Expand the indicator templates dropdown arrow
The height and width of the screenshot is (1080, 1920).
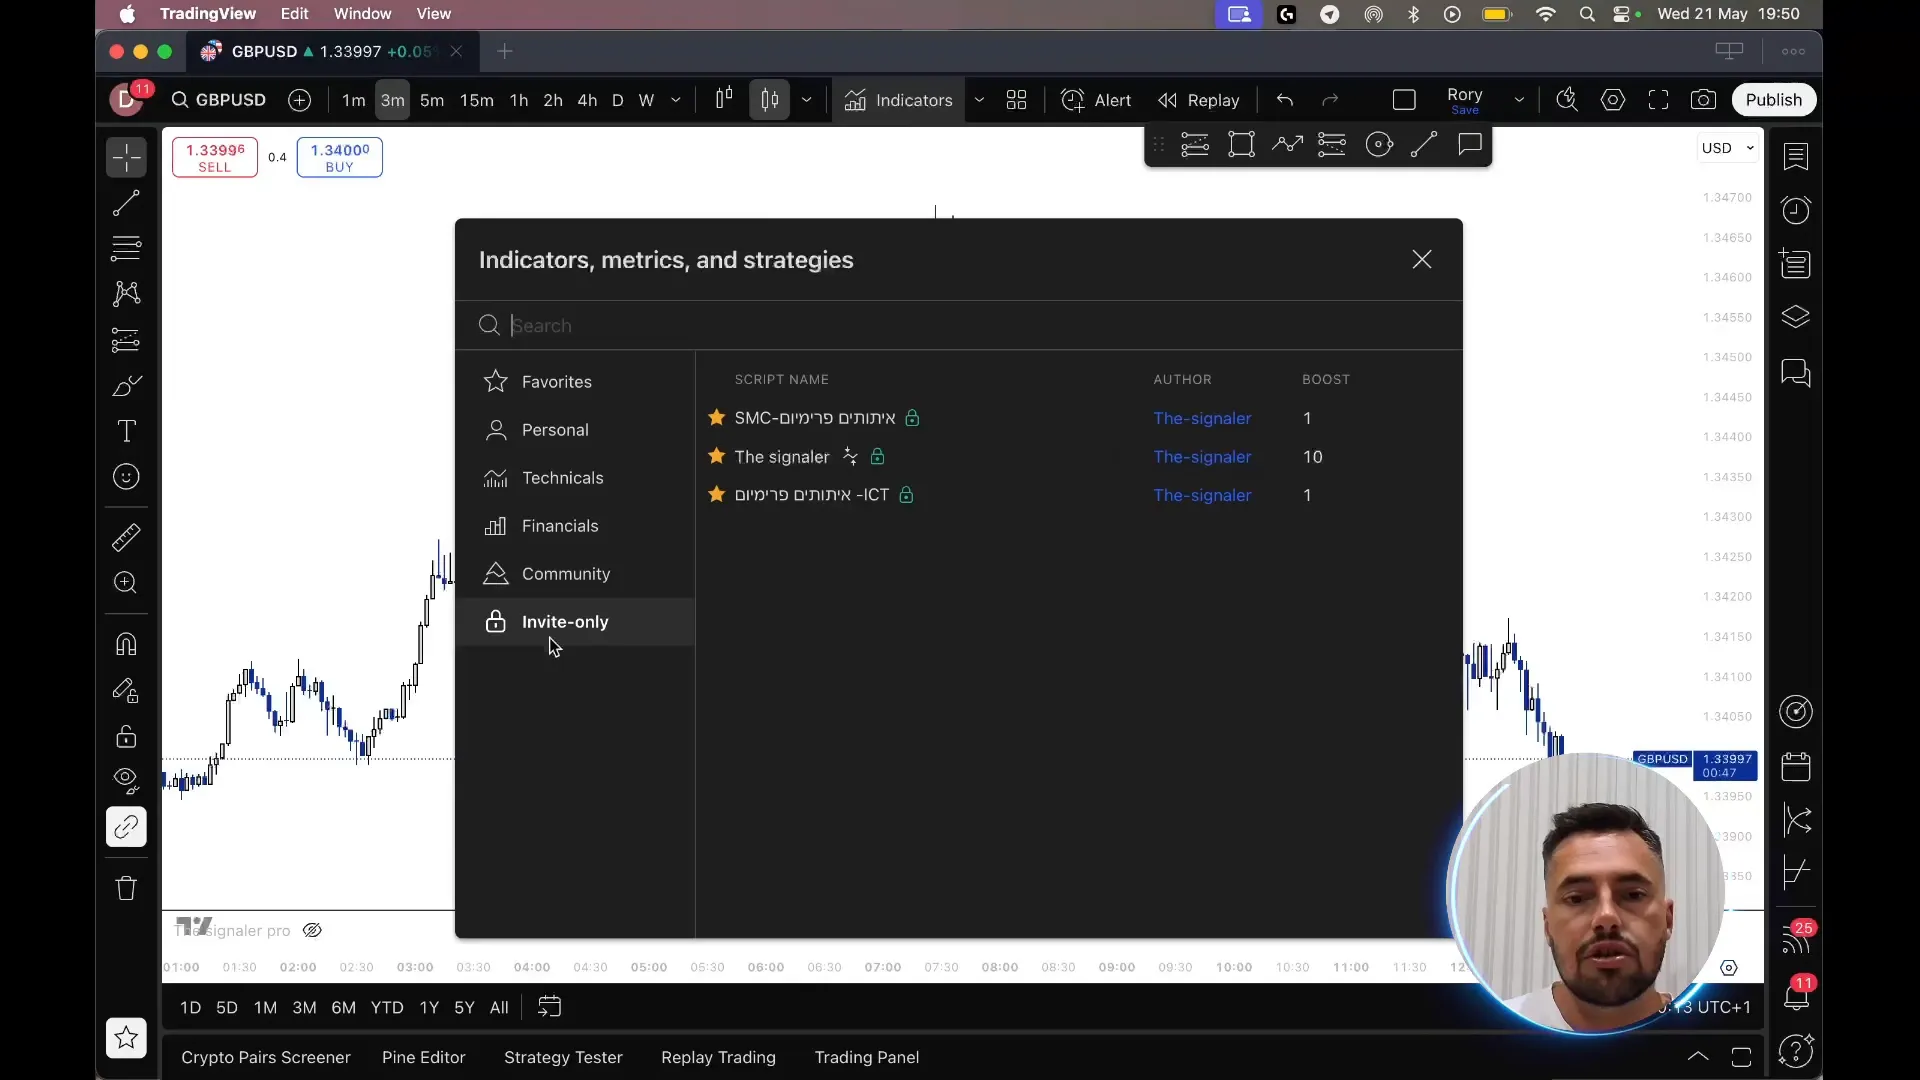(x=979, y=100)
